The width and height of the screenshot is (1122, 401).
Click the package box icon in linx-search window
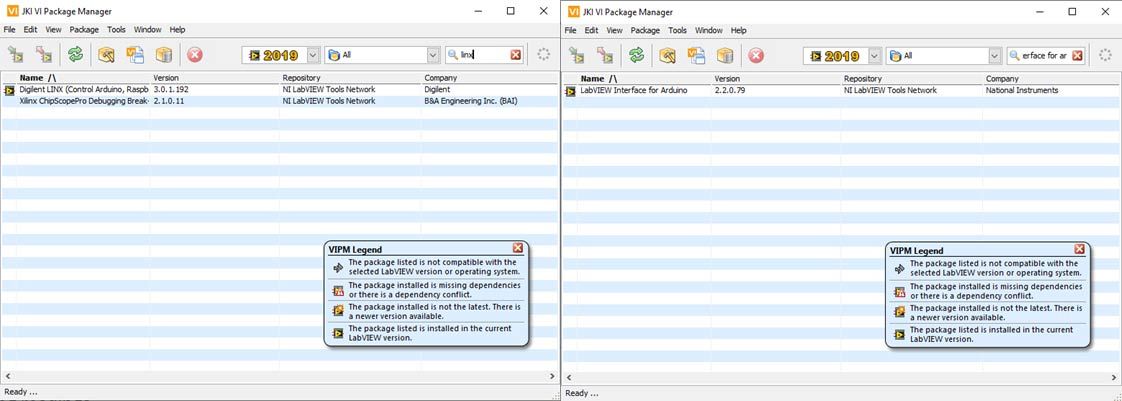click(x=164, y=54)
